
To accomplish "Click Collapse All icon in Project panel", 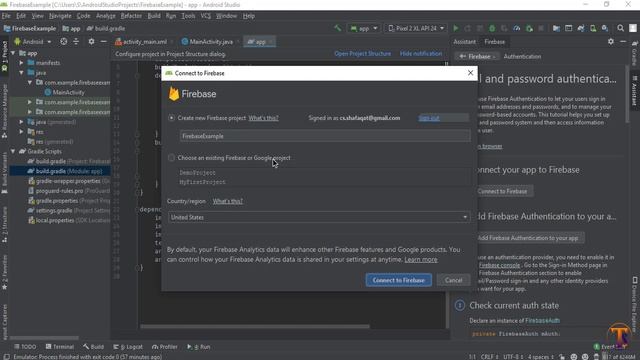I will click(76, 42).
